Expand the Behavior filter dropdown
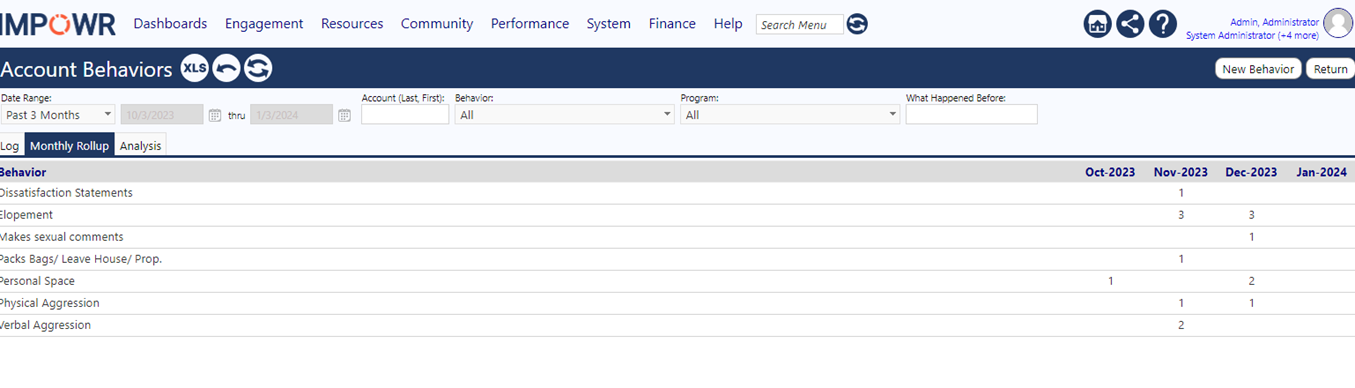This screenshot has width=1355, height=388. [x=565, y=115]
